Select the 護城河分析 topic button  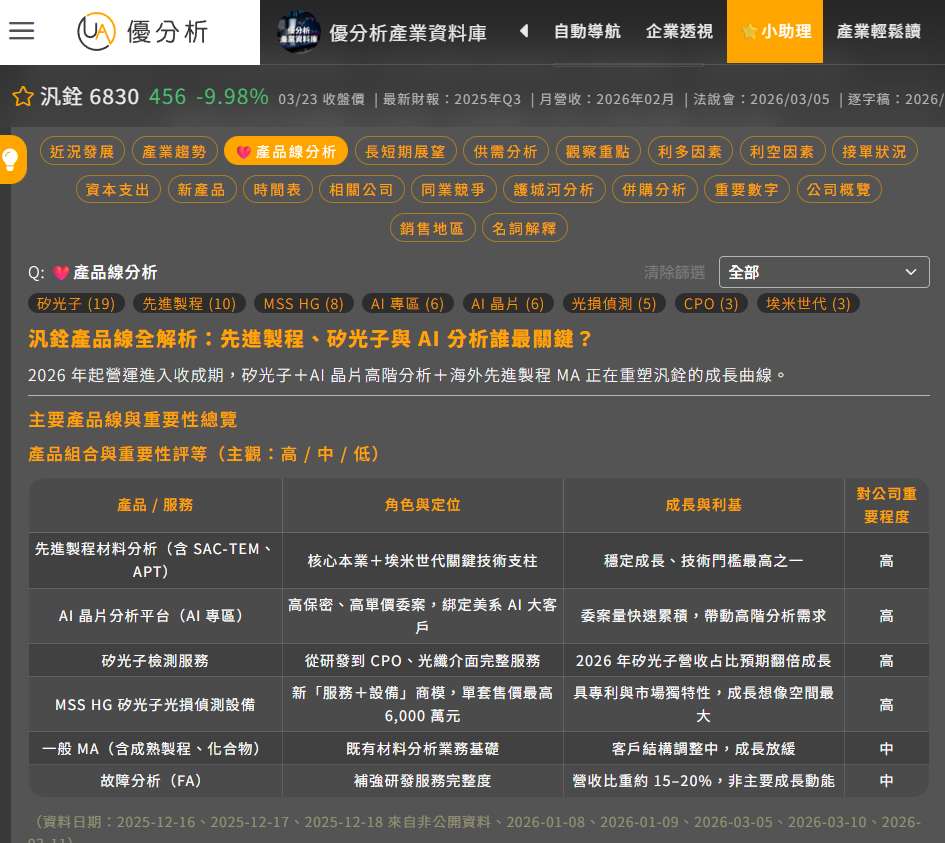554,189
